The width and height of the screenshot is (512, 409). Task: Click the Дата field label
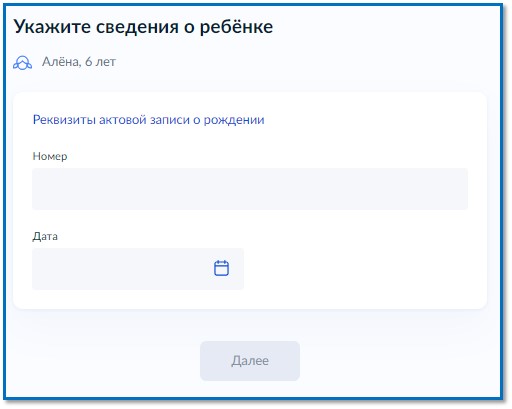coord(45,236)
